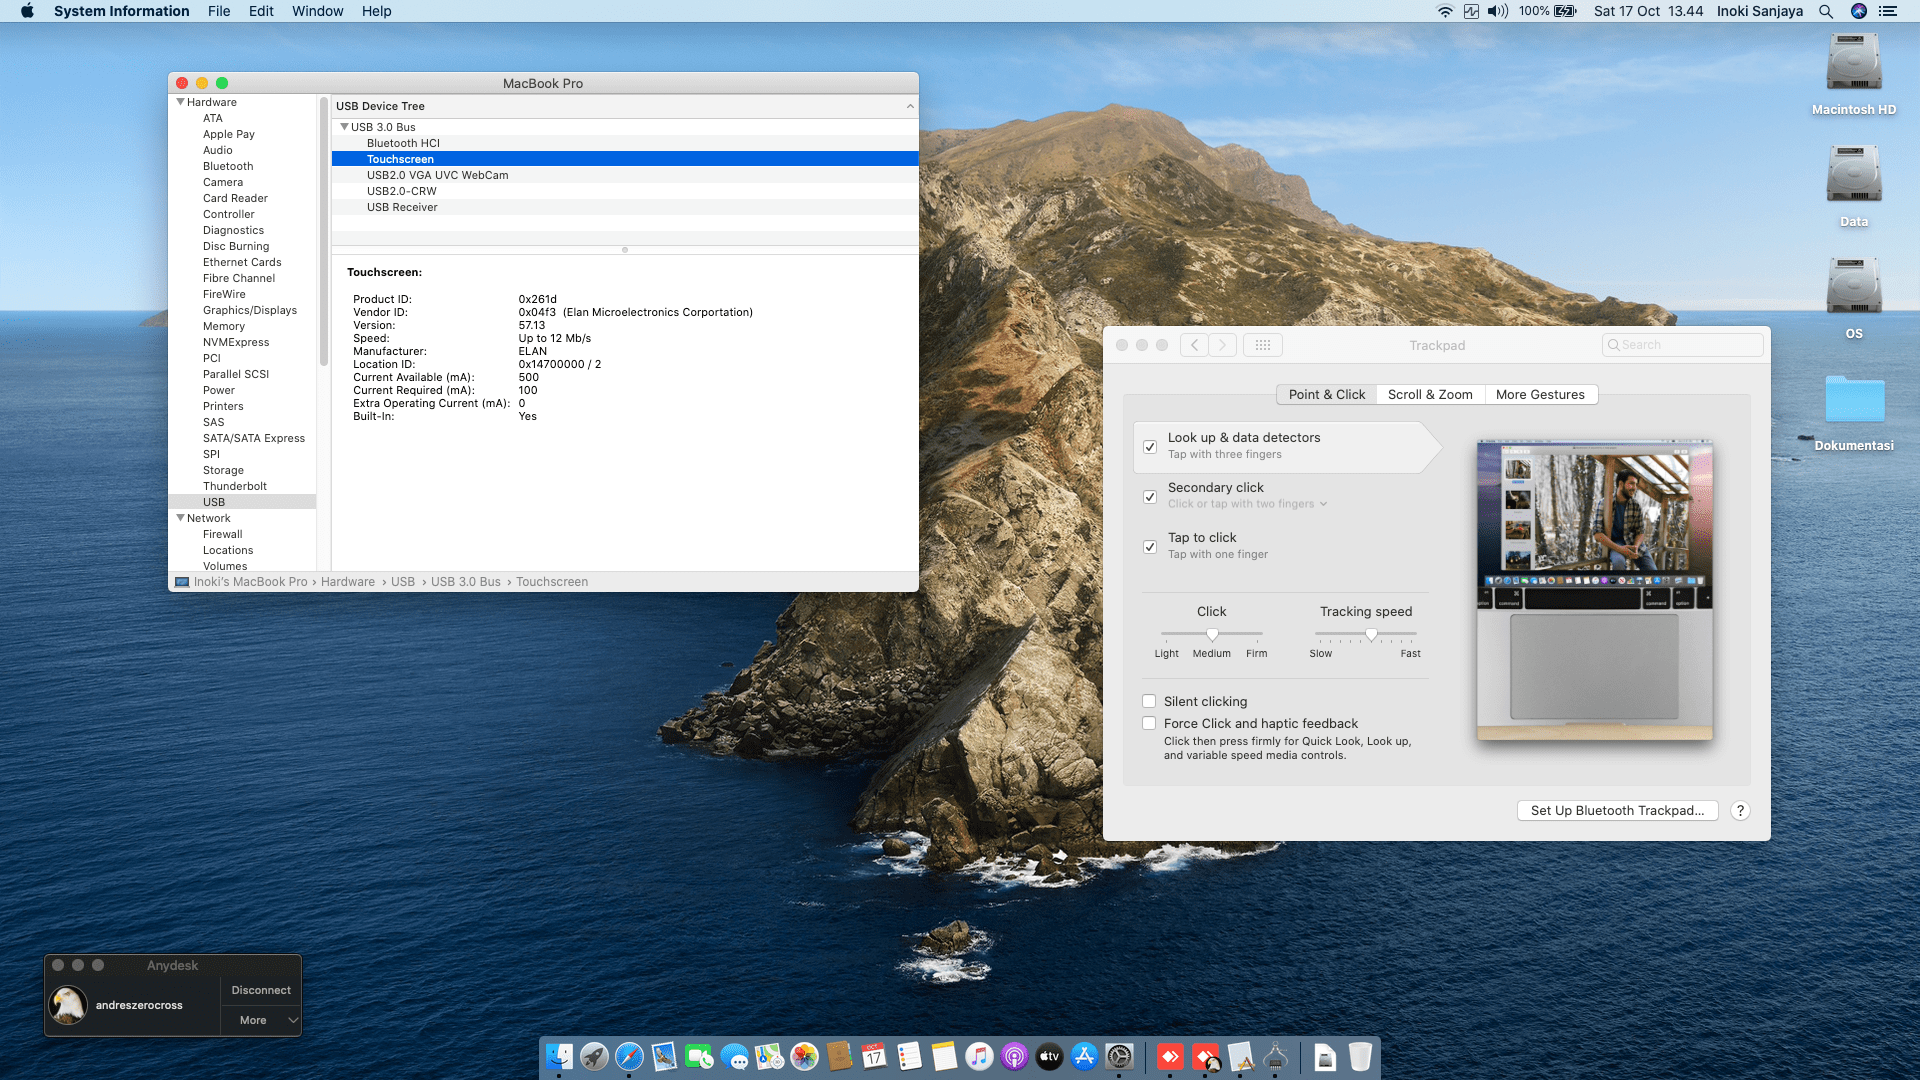Image resolution: width=1920 pixels, height=1080 pixels.
Task: Open Spotlight search in menu bar
Action: 1826,11
